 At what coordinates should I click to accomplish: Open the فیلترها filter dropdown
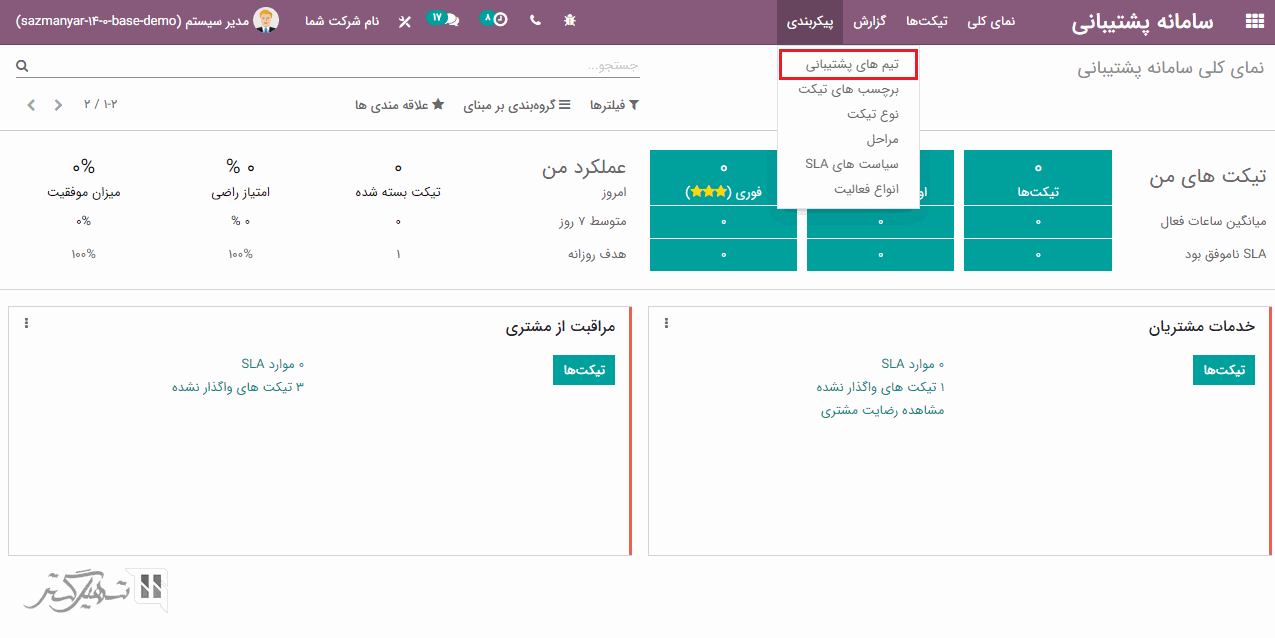pyautogui.click(x=614, y=105)
